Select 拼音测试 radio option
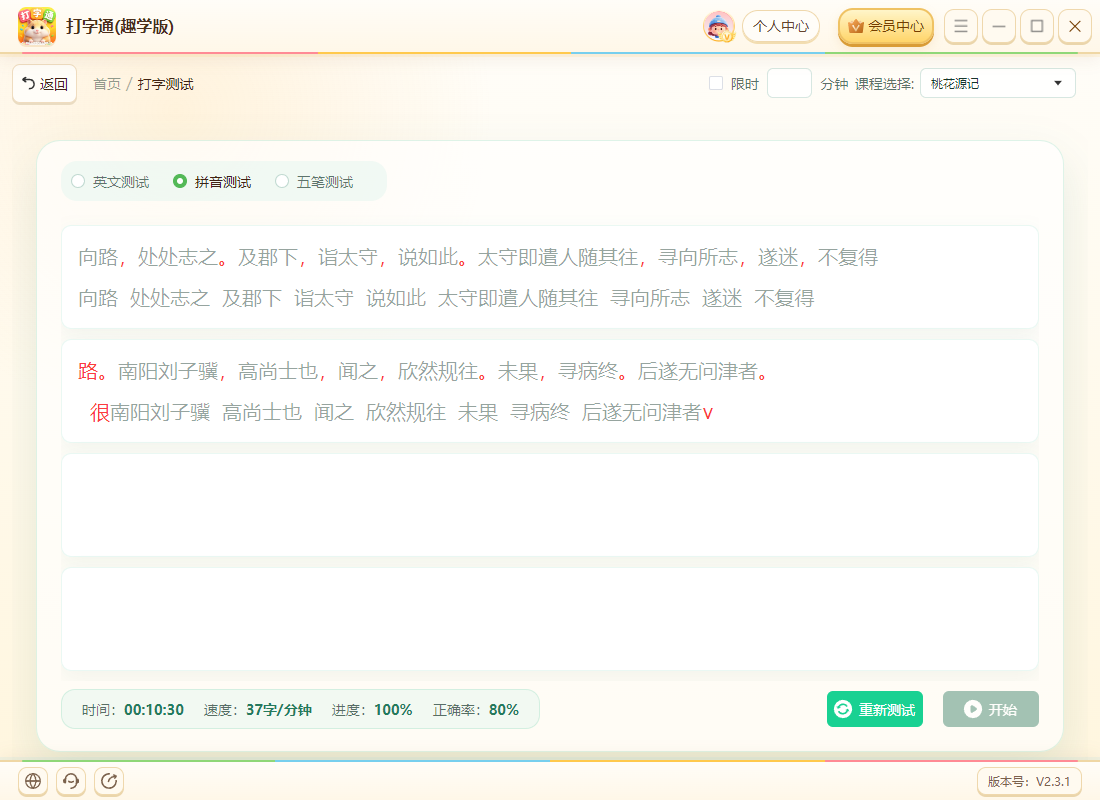 pyautogui.click(x=213, y=182)
